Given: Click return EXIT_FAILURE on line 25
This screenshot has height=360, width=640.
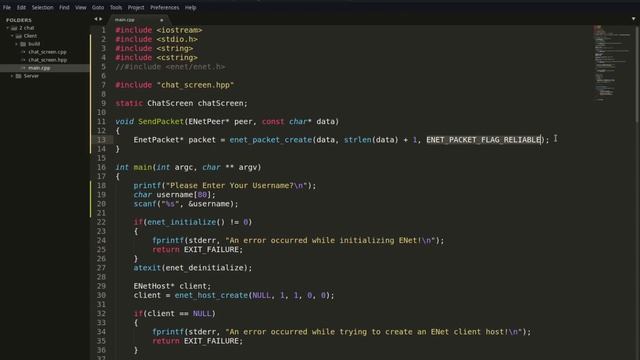Looking at the screenshot, I should click(x=198, y=249).
